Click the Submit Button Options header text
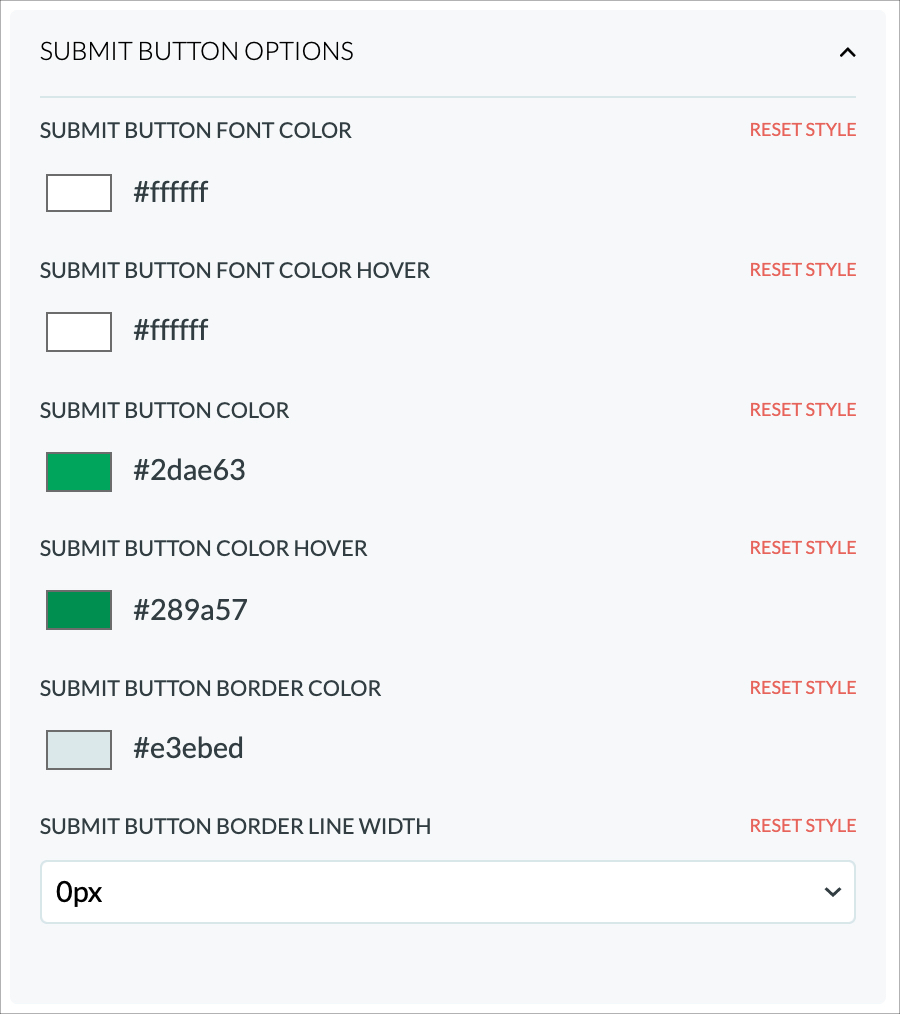Screen dimensions: 900x1014 click(196, 51)
